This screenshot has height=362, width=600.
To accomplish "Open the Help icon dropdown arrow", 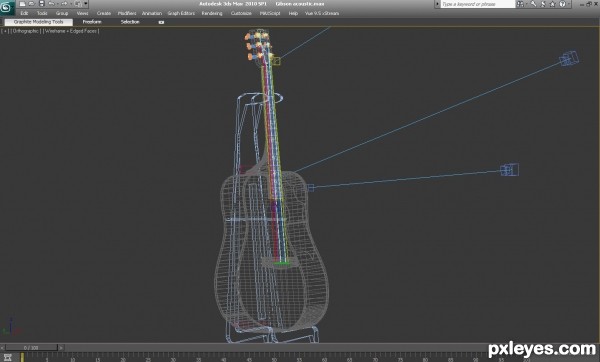I will click(x=568, y=4).
